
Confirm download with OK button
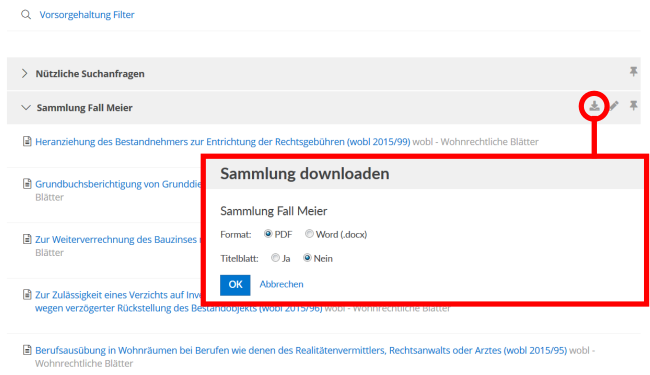pyautogui.click(x=235, y=285)
